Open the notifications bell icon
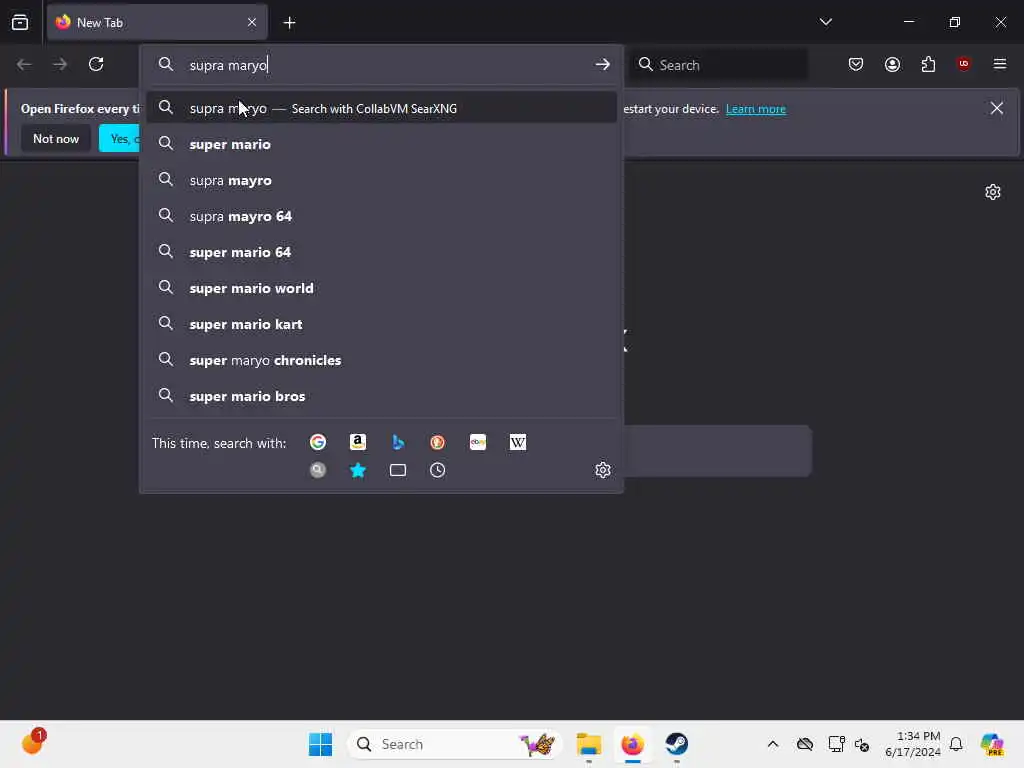The image size is (1024, 768). [x=956, y=744]
